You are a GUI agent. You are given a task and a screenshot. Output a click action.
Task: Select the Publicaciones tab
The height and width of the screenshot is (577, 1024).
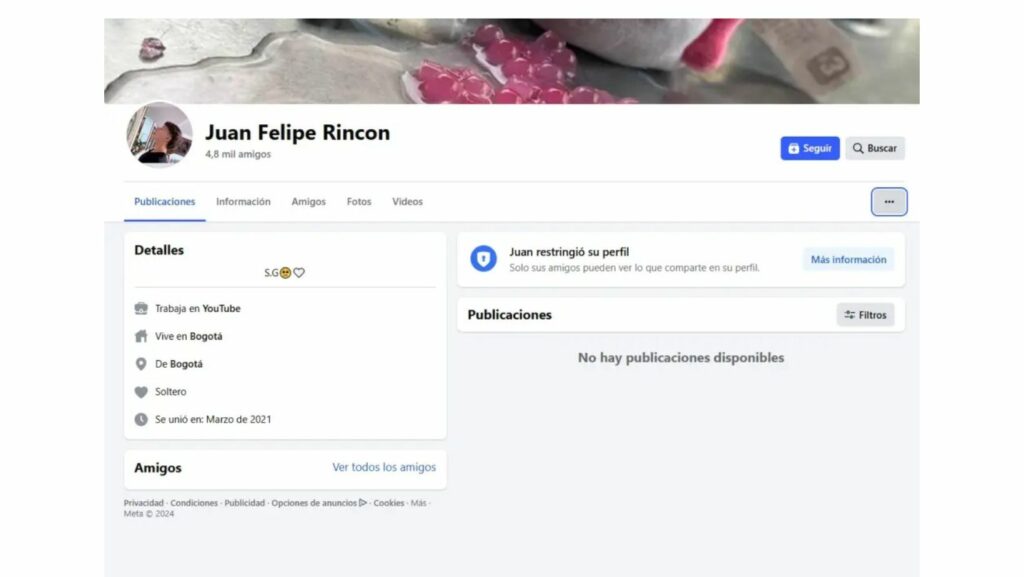(x=165, y=202)
